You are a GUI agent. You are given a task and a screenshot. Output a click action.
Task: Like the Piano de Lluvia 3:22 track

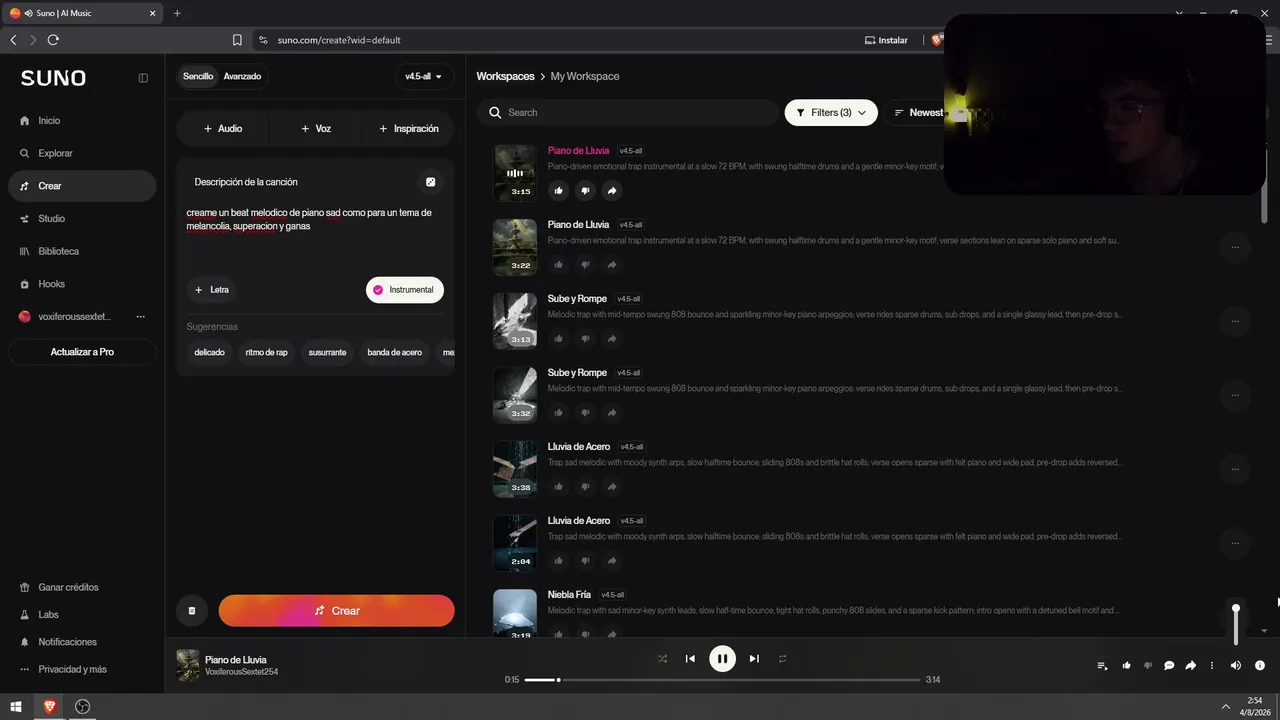tap(559, 265)
